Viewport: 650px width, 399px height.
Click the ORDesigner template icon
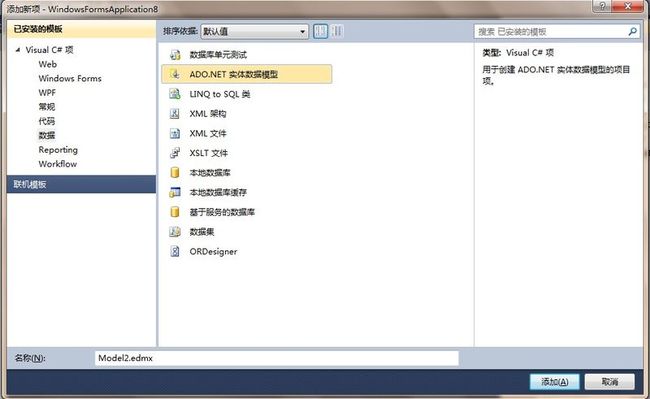[x=175, y=251]
